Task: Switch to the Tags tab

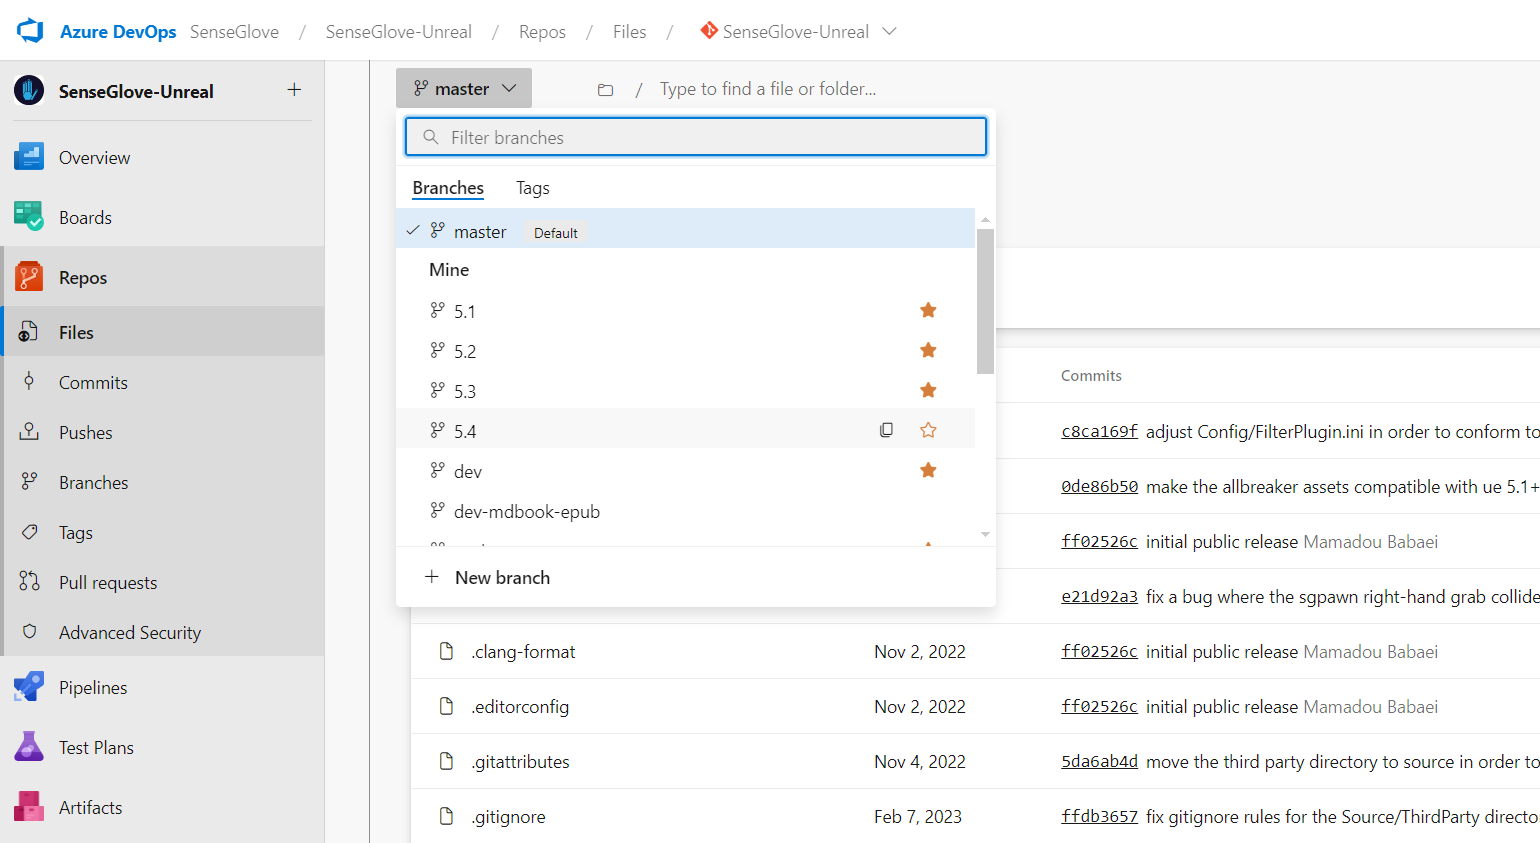Action: pos(532,187)
